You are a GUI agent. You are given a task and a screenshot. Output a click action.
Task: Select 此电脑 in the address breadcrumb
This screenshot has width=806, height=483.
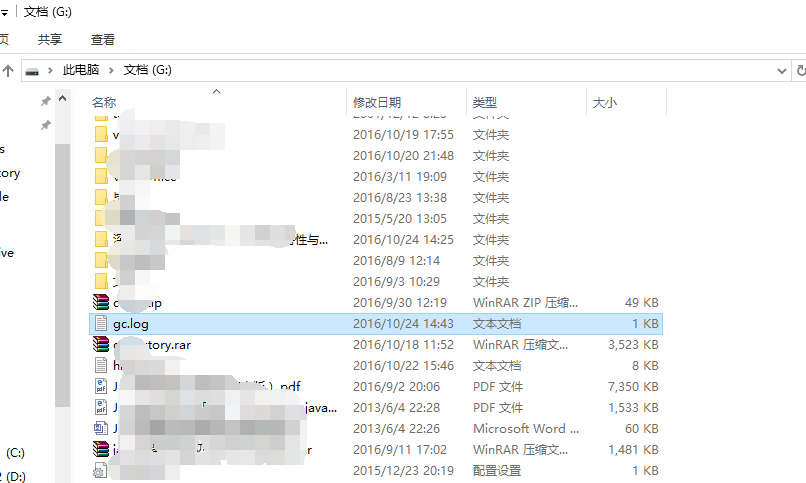[81, 70]
